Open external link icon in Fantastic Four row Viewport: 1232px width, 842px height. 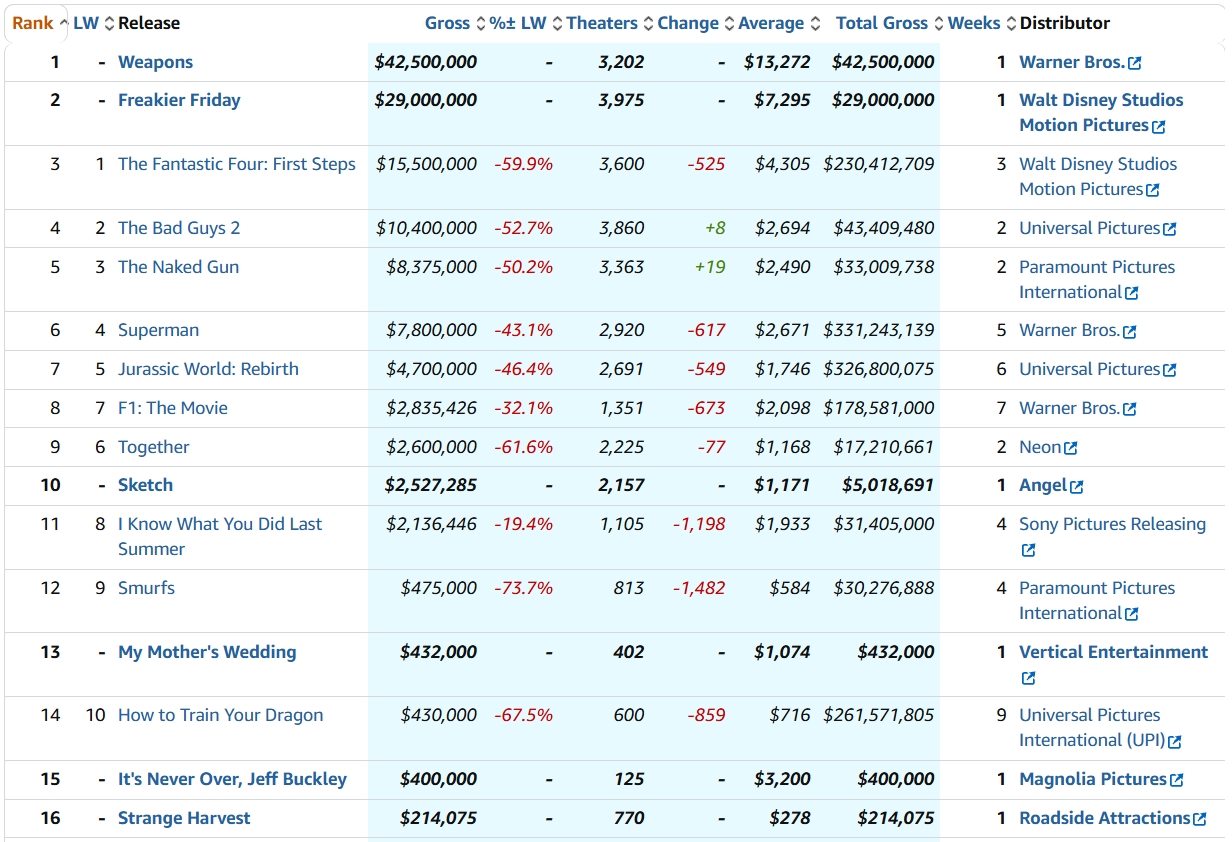[x=1152, y=190]
